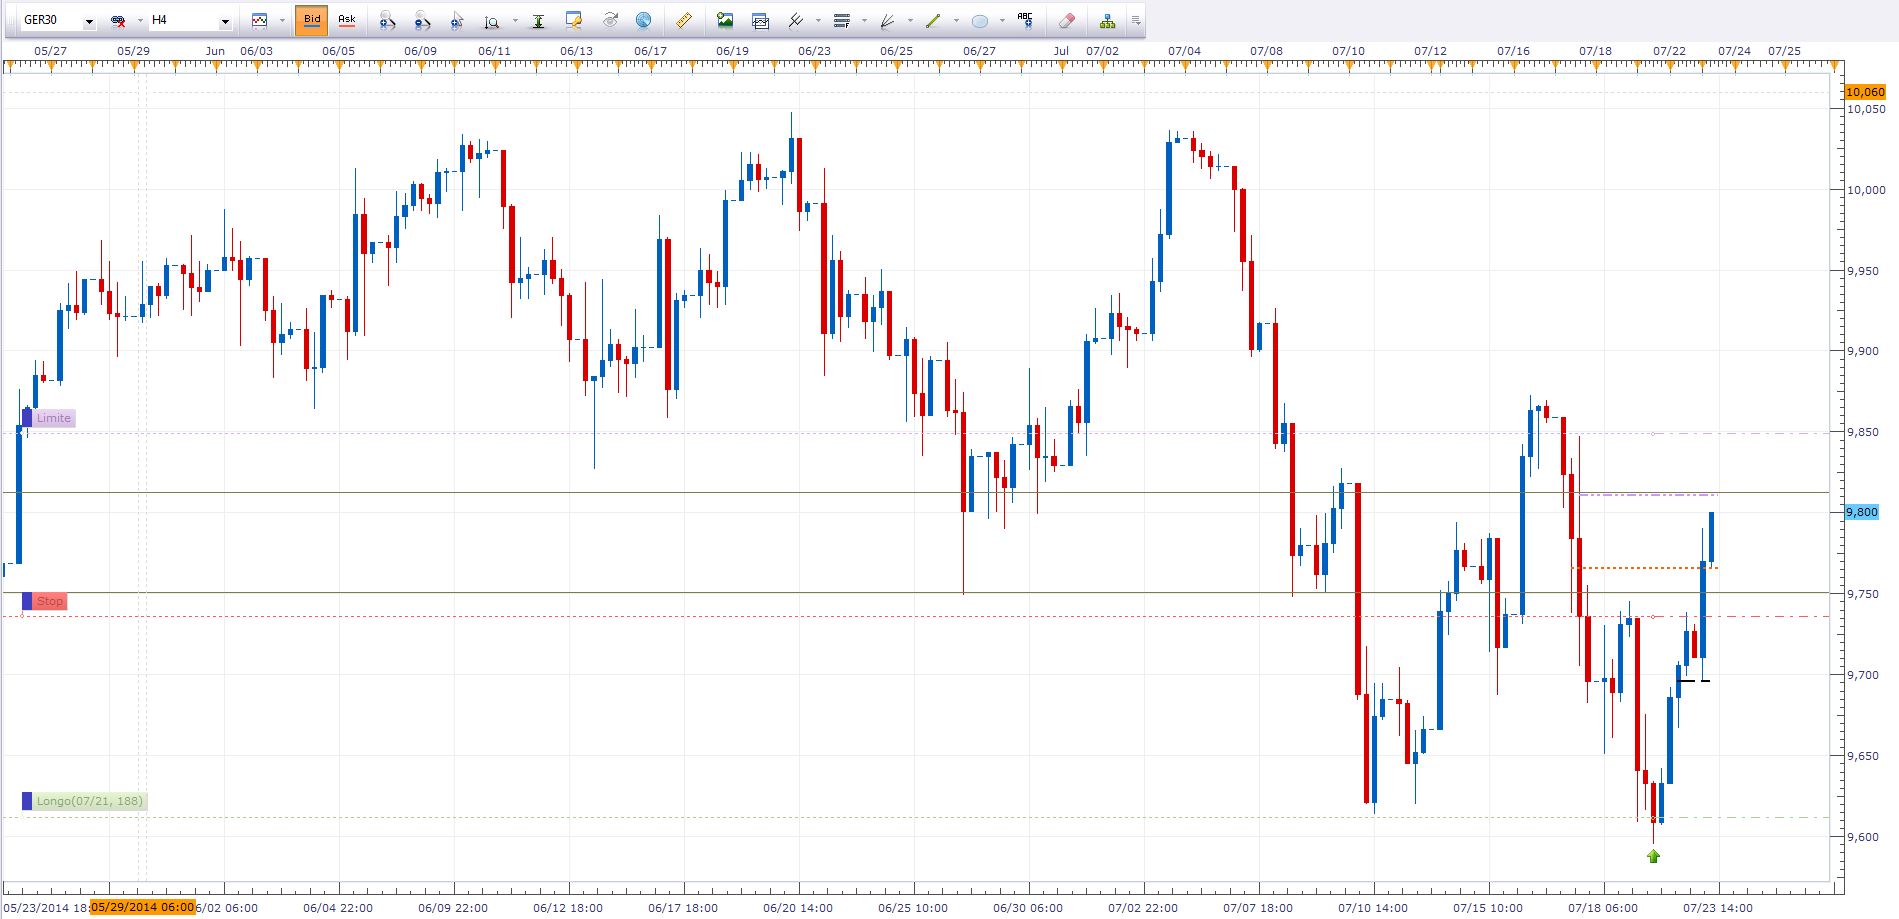Open the H4 timeframe dropdown
This screenshot has width=1899, height=919.
[x=225, y=21]
